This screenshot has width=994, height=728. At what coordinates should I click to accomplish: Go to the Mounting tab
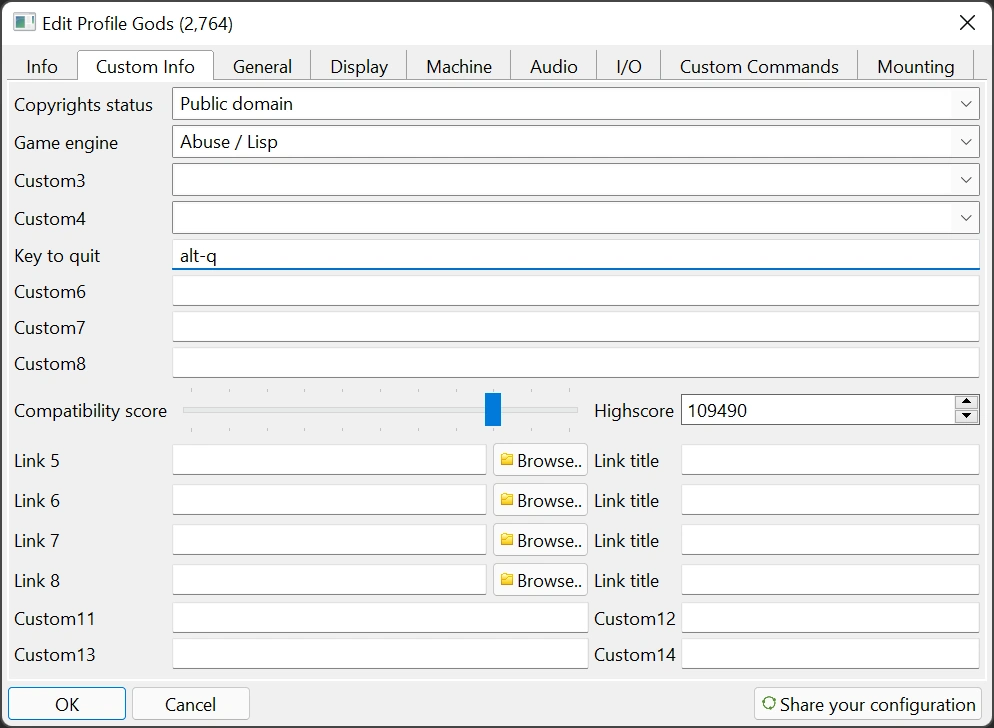pyautogui.click(x=915, y=67)
